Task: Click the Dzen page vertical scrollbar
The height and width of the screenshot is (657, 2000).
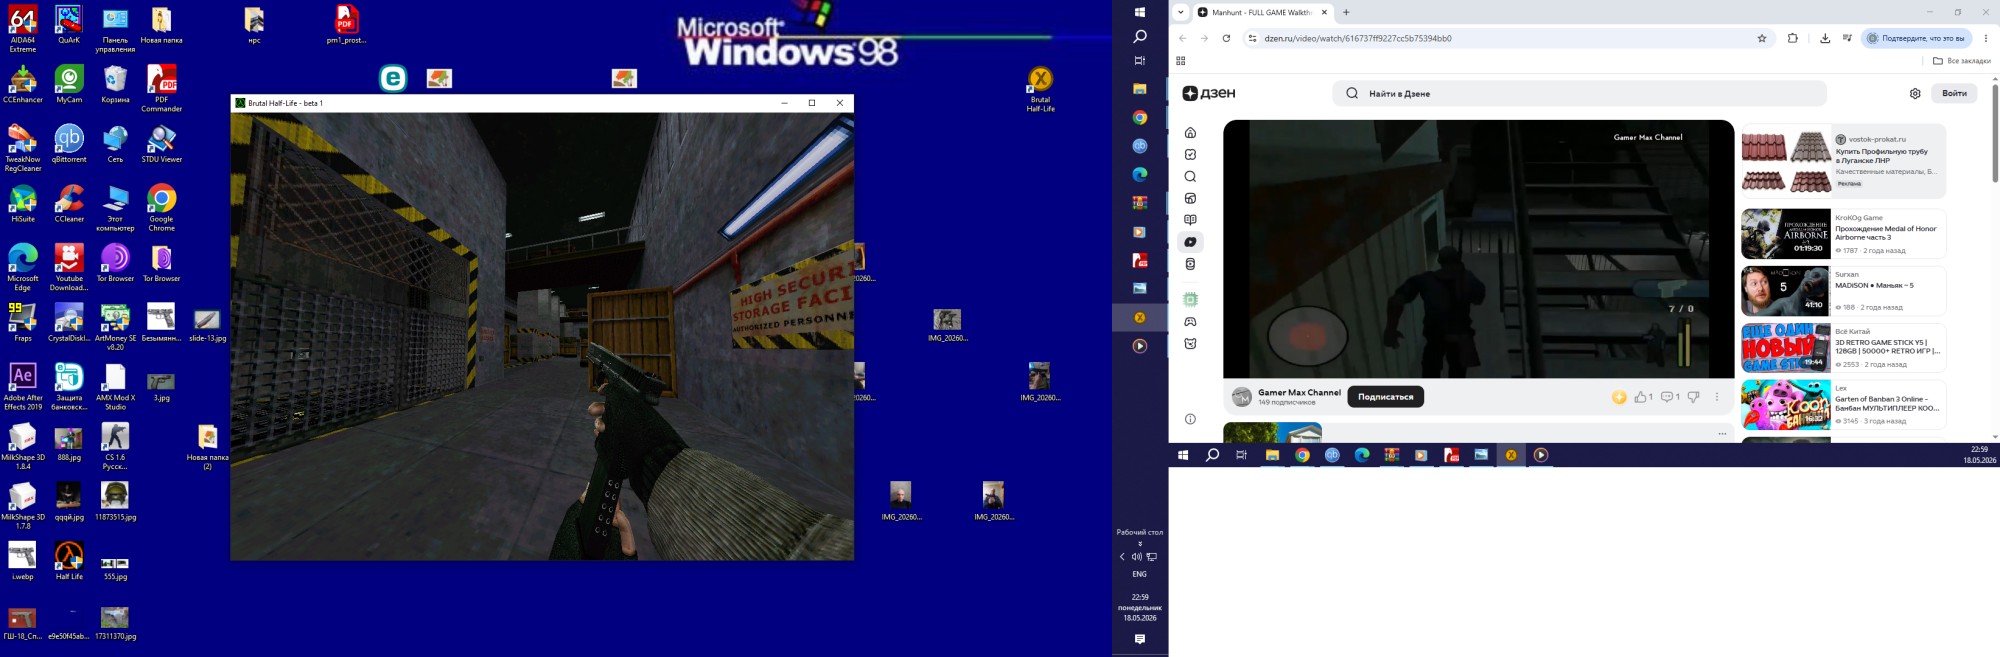Action: tap(1995, 133)
